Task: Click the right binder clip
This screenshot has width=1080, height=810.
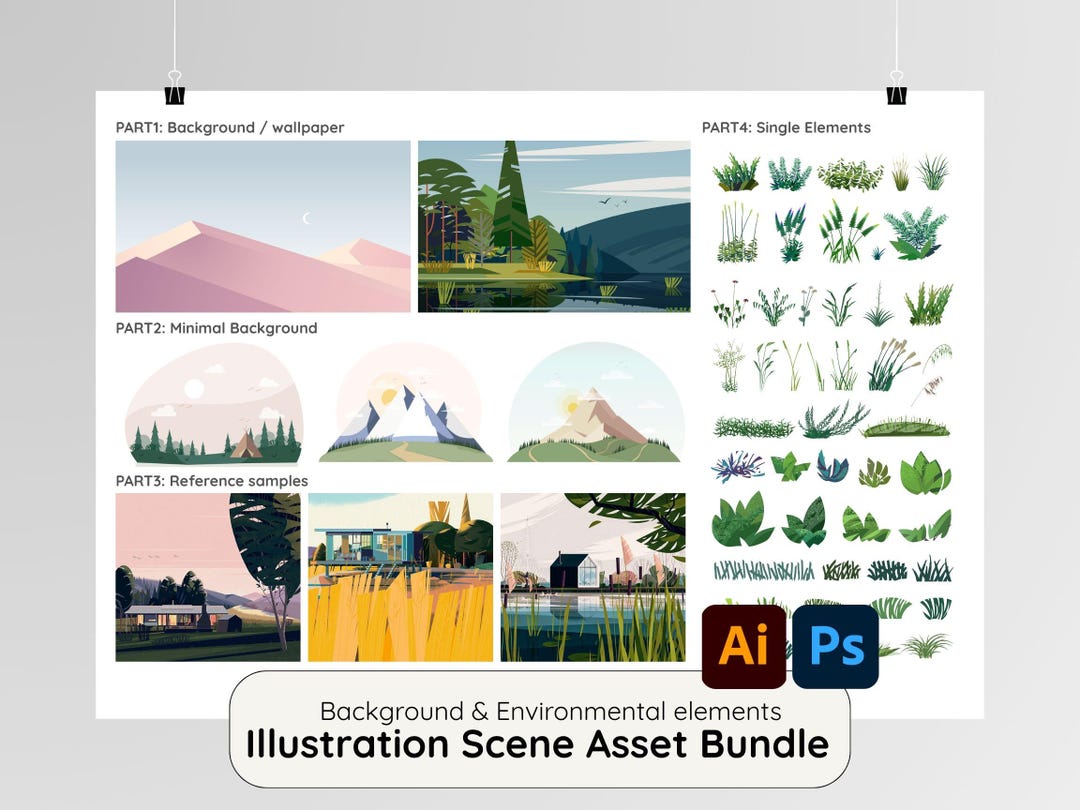Action: [x=896, y=87]
